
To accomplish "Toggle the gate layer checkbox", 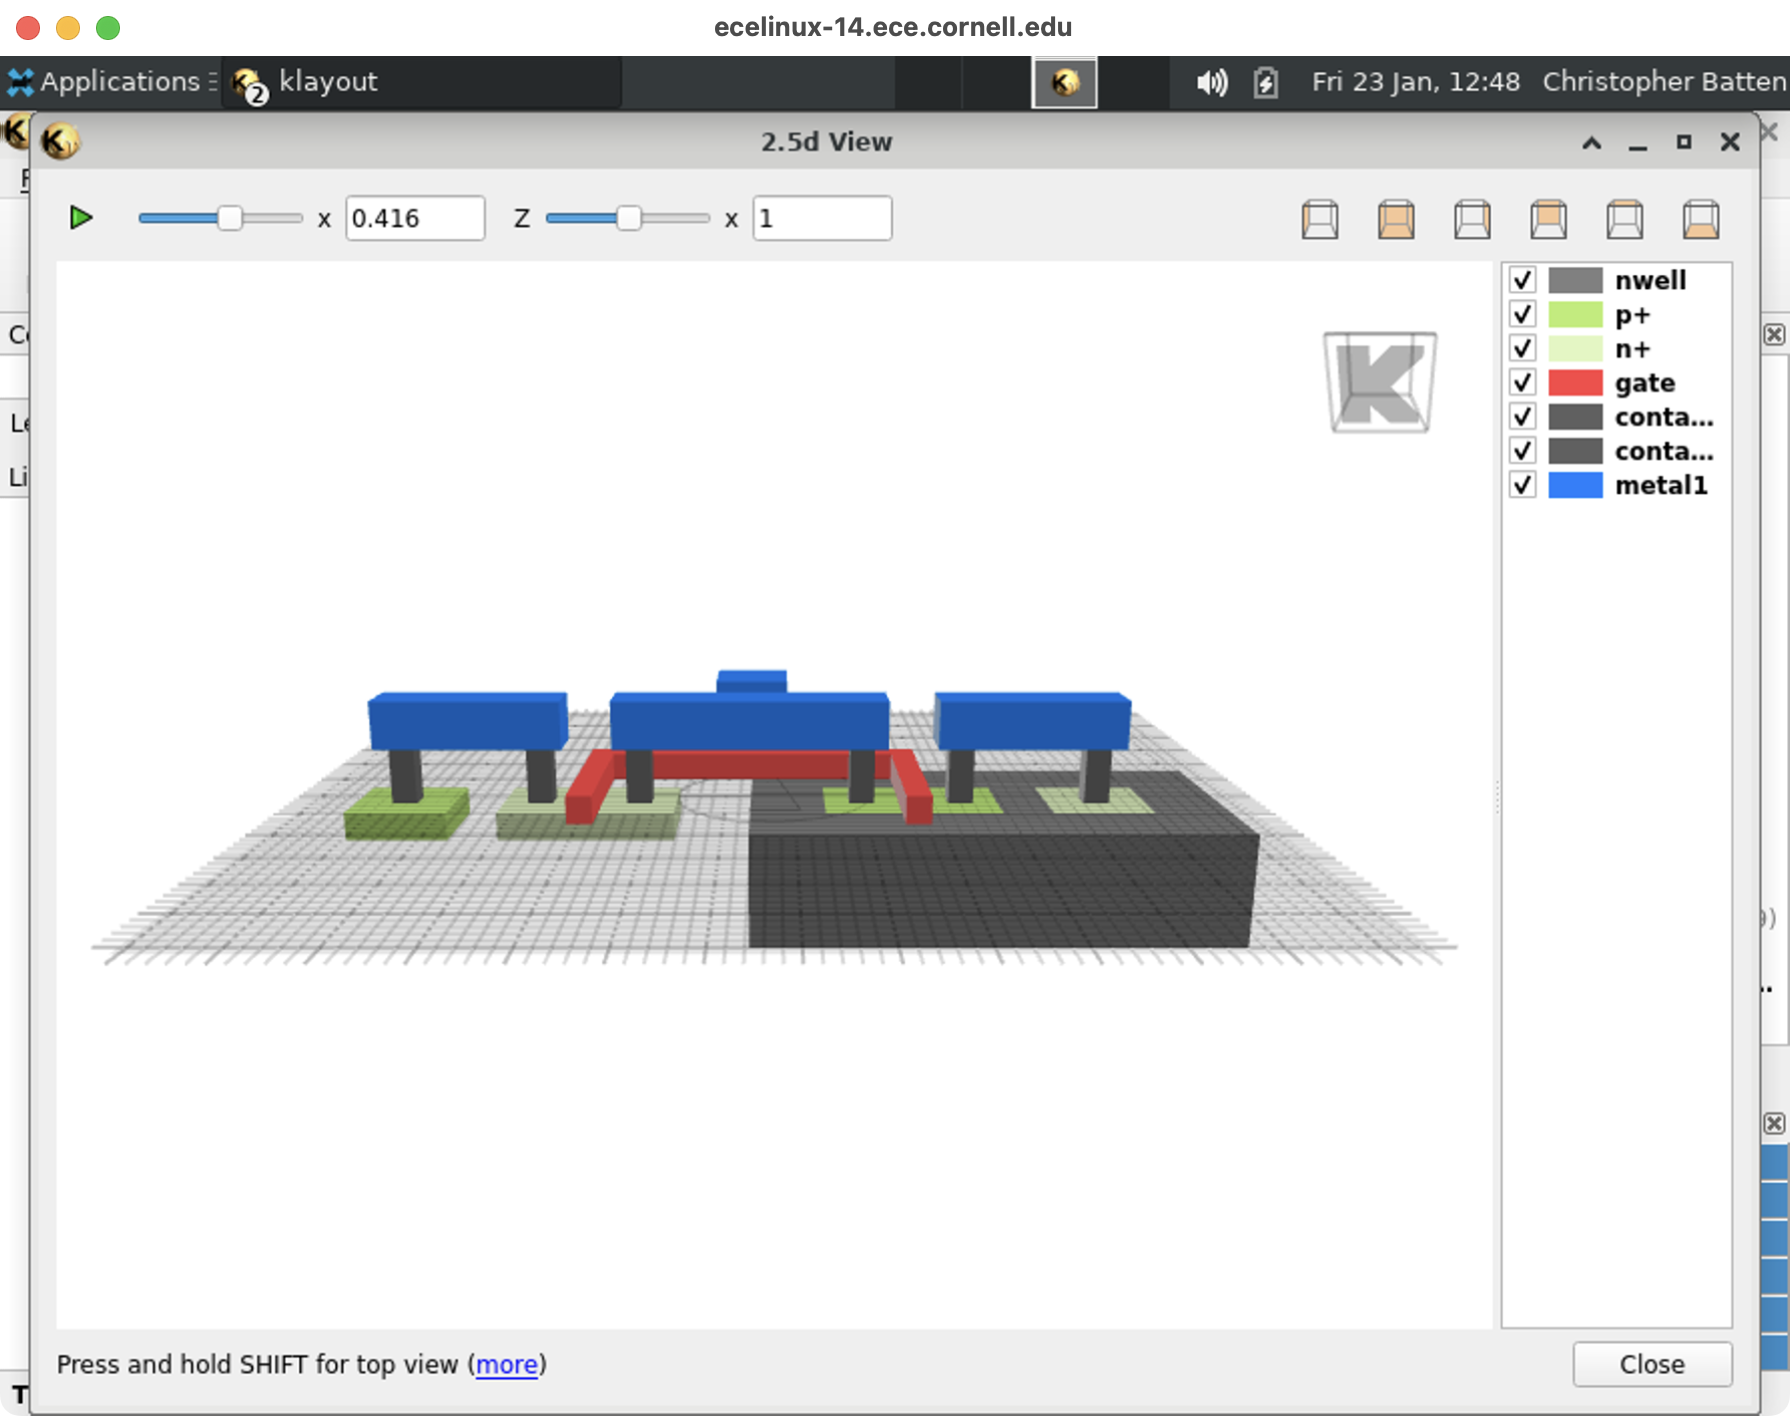I will [x=1522, y=383].
